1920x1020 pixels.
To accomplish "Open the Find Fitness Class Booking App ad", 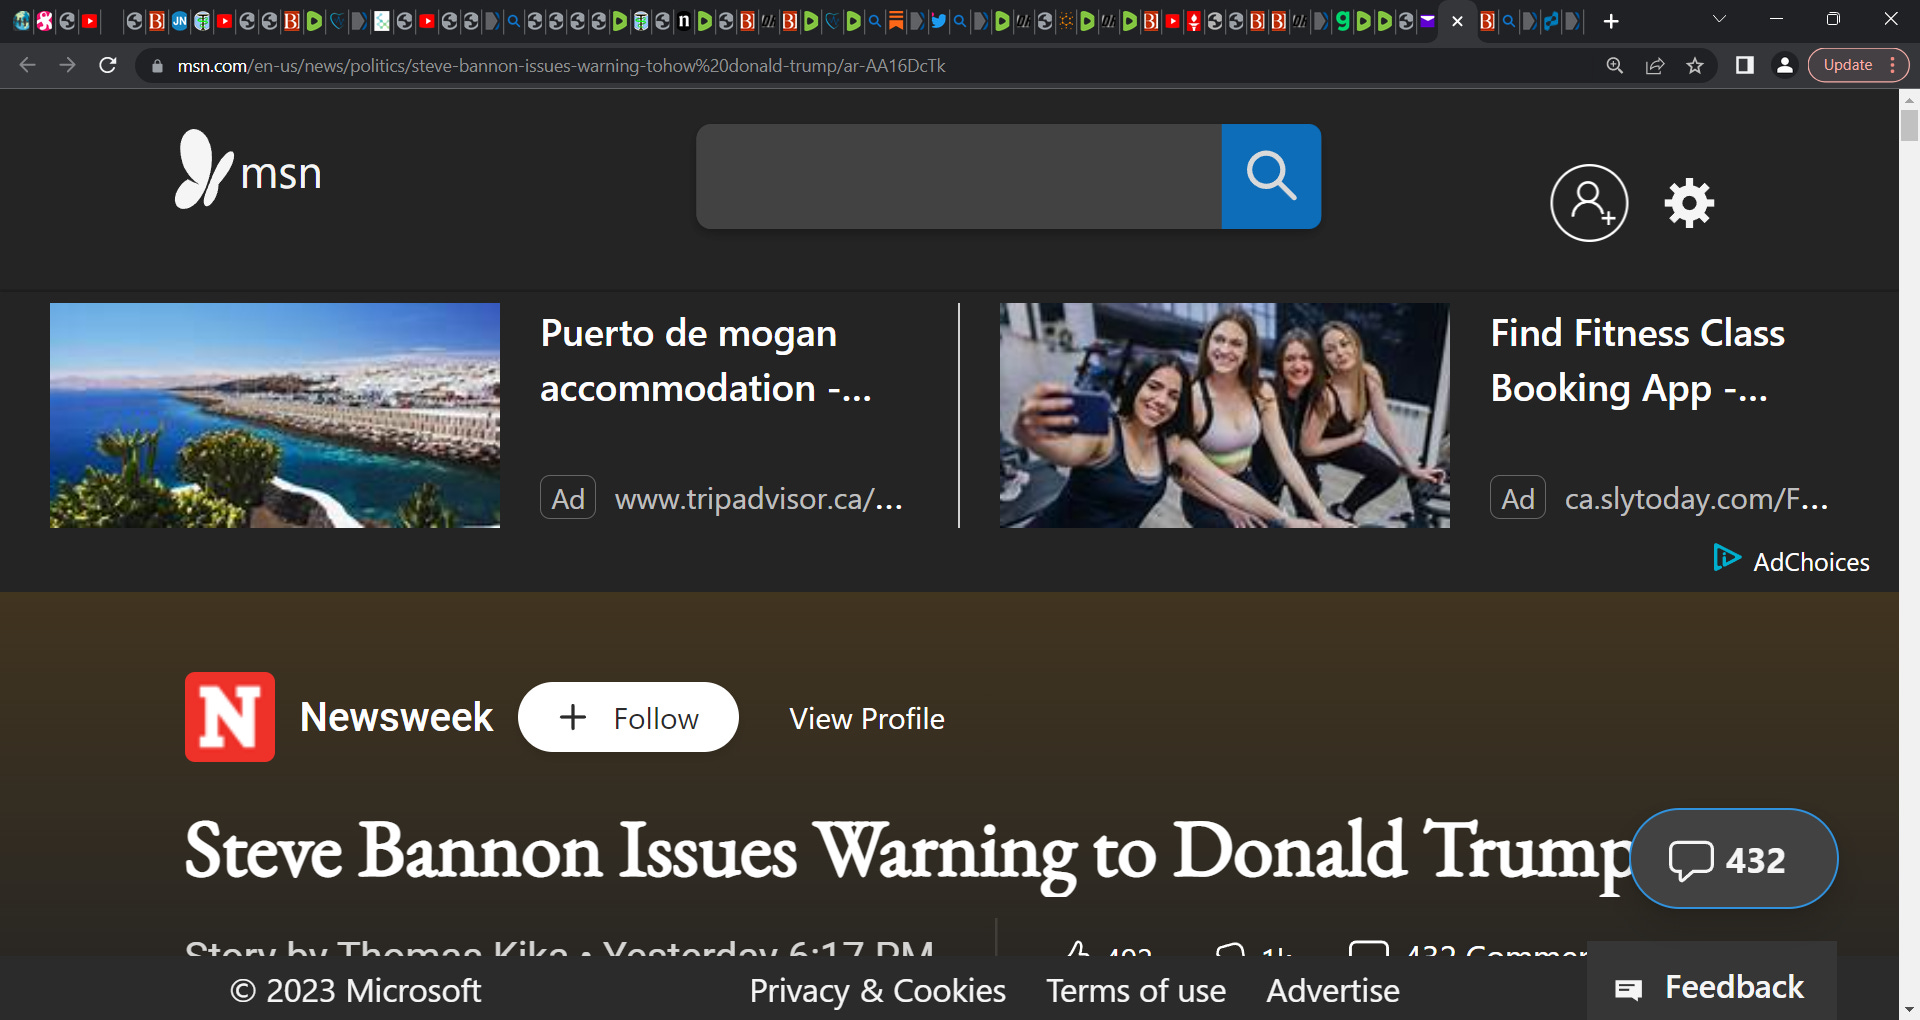I will tap(1637, 360).
